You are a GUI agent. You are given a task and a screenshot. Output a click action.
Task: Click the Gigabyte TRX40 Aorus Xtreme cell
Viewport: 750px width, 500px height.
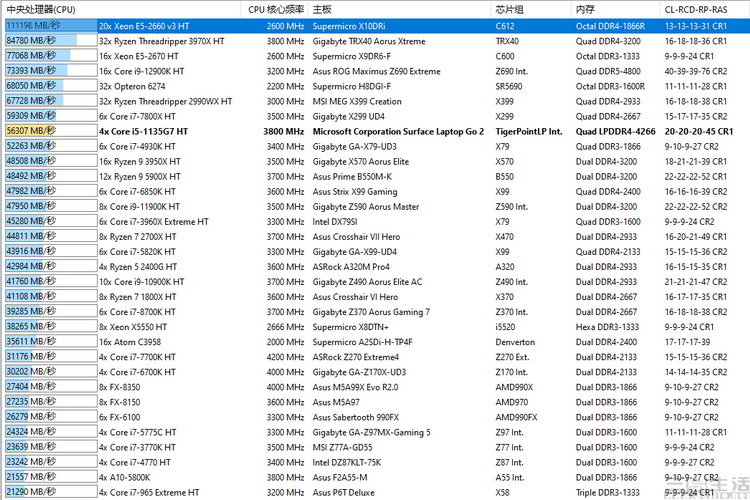pos(369,41)
